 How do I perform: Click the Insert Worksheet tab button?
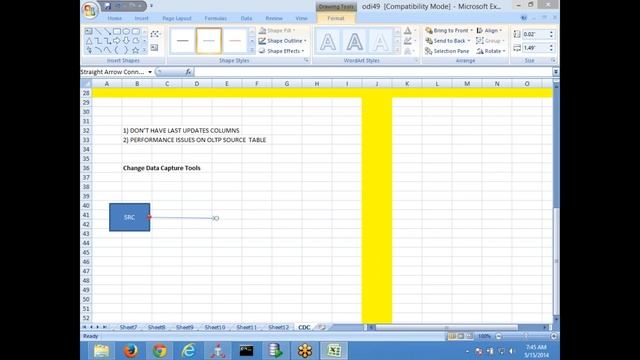(322, 327)
